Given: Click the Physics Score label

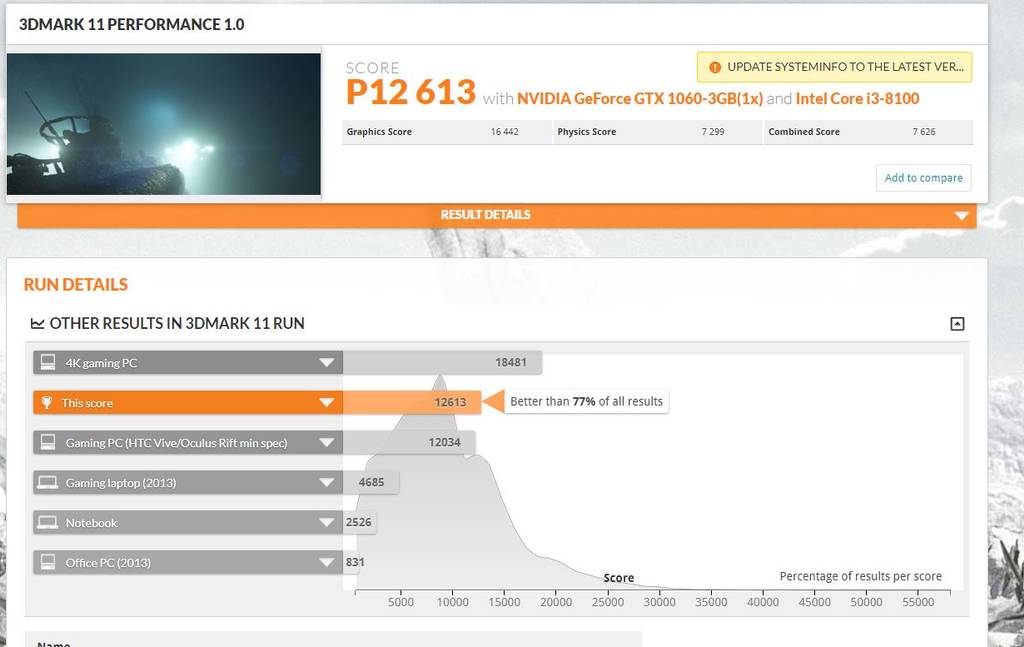Looking at the screenshot, I should coord(586,132).
